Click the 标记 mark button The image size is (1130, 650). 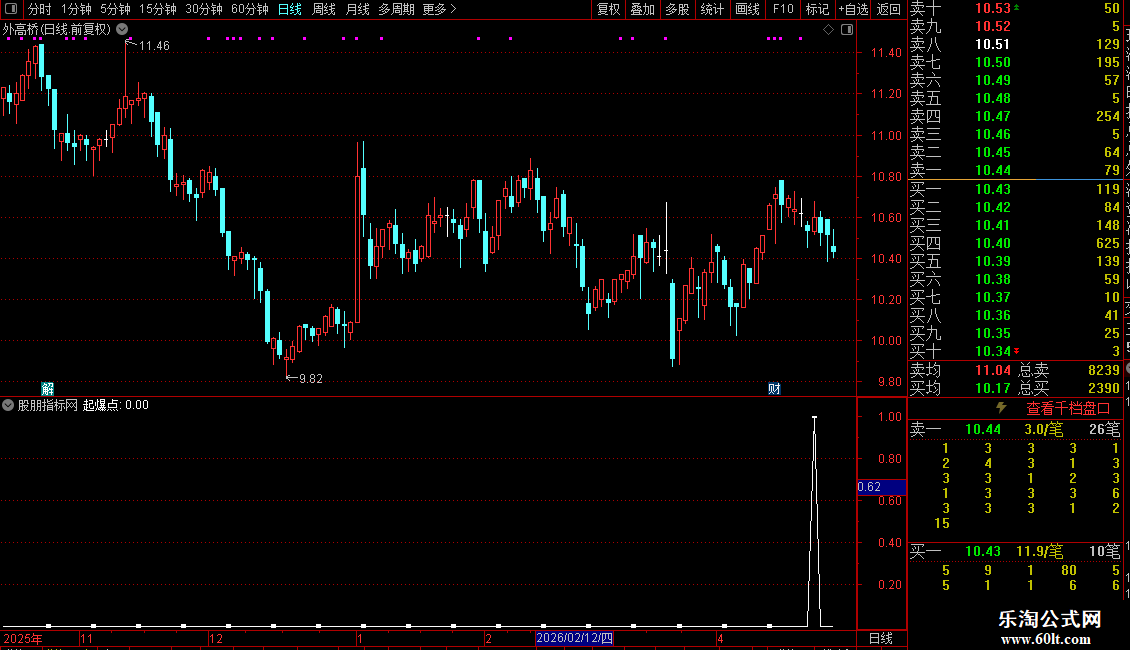[x=817, y=9]
